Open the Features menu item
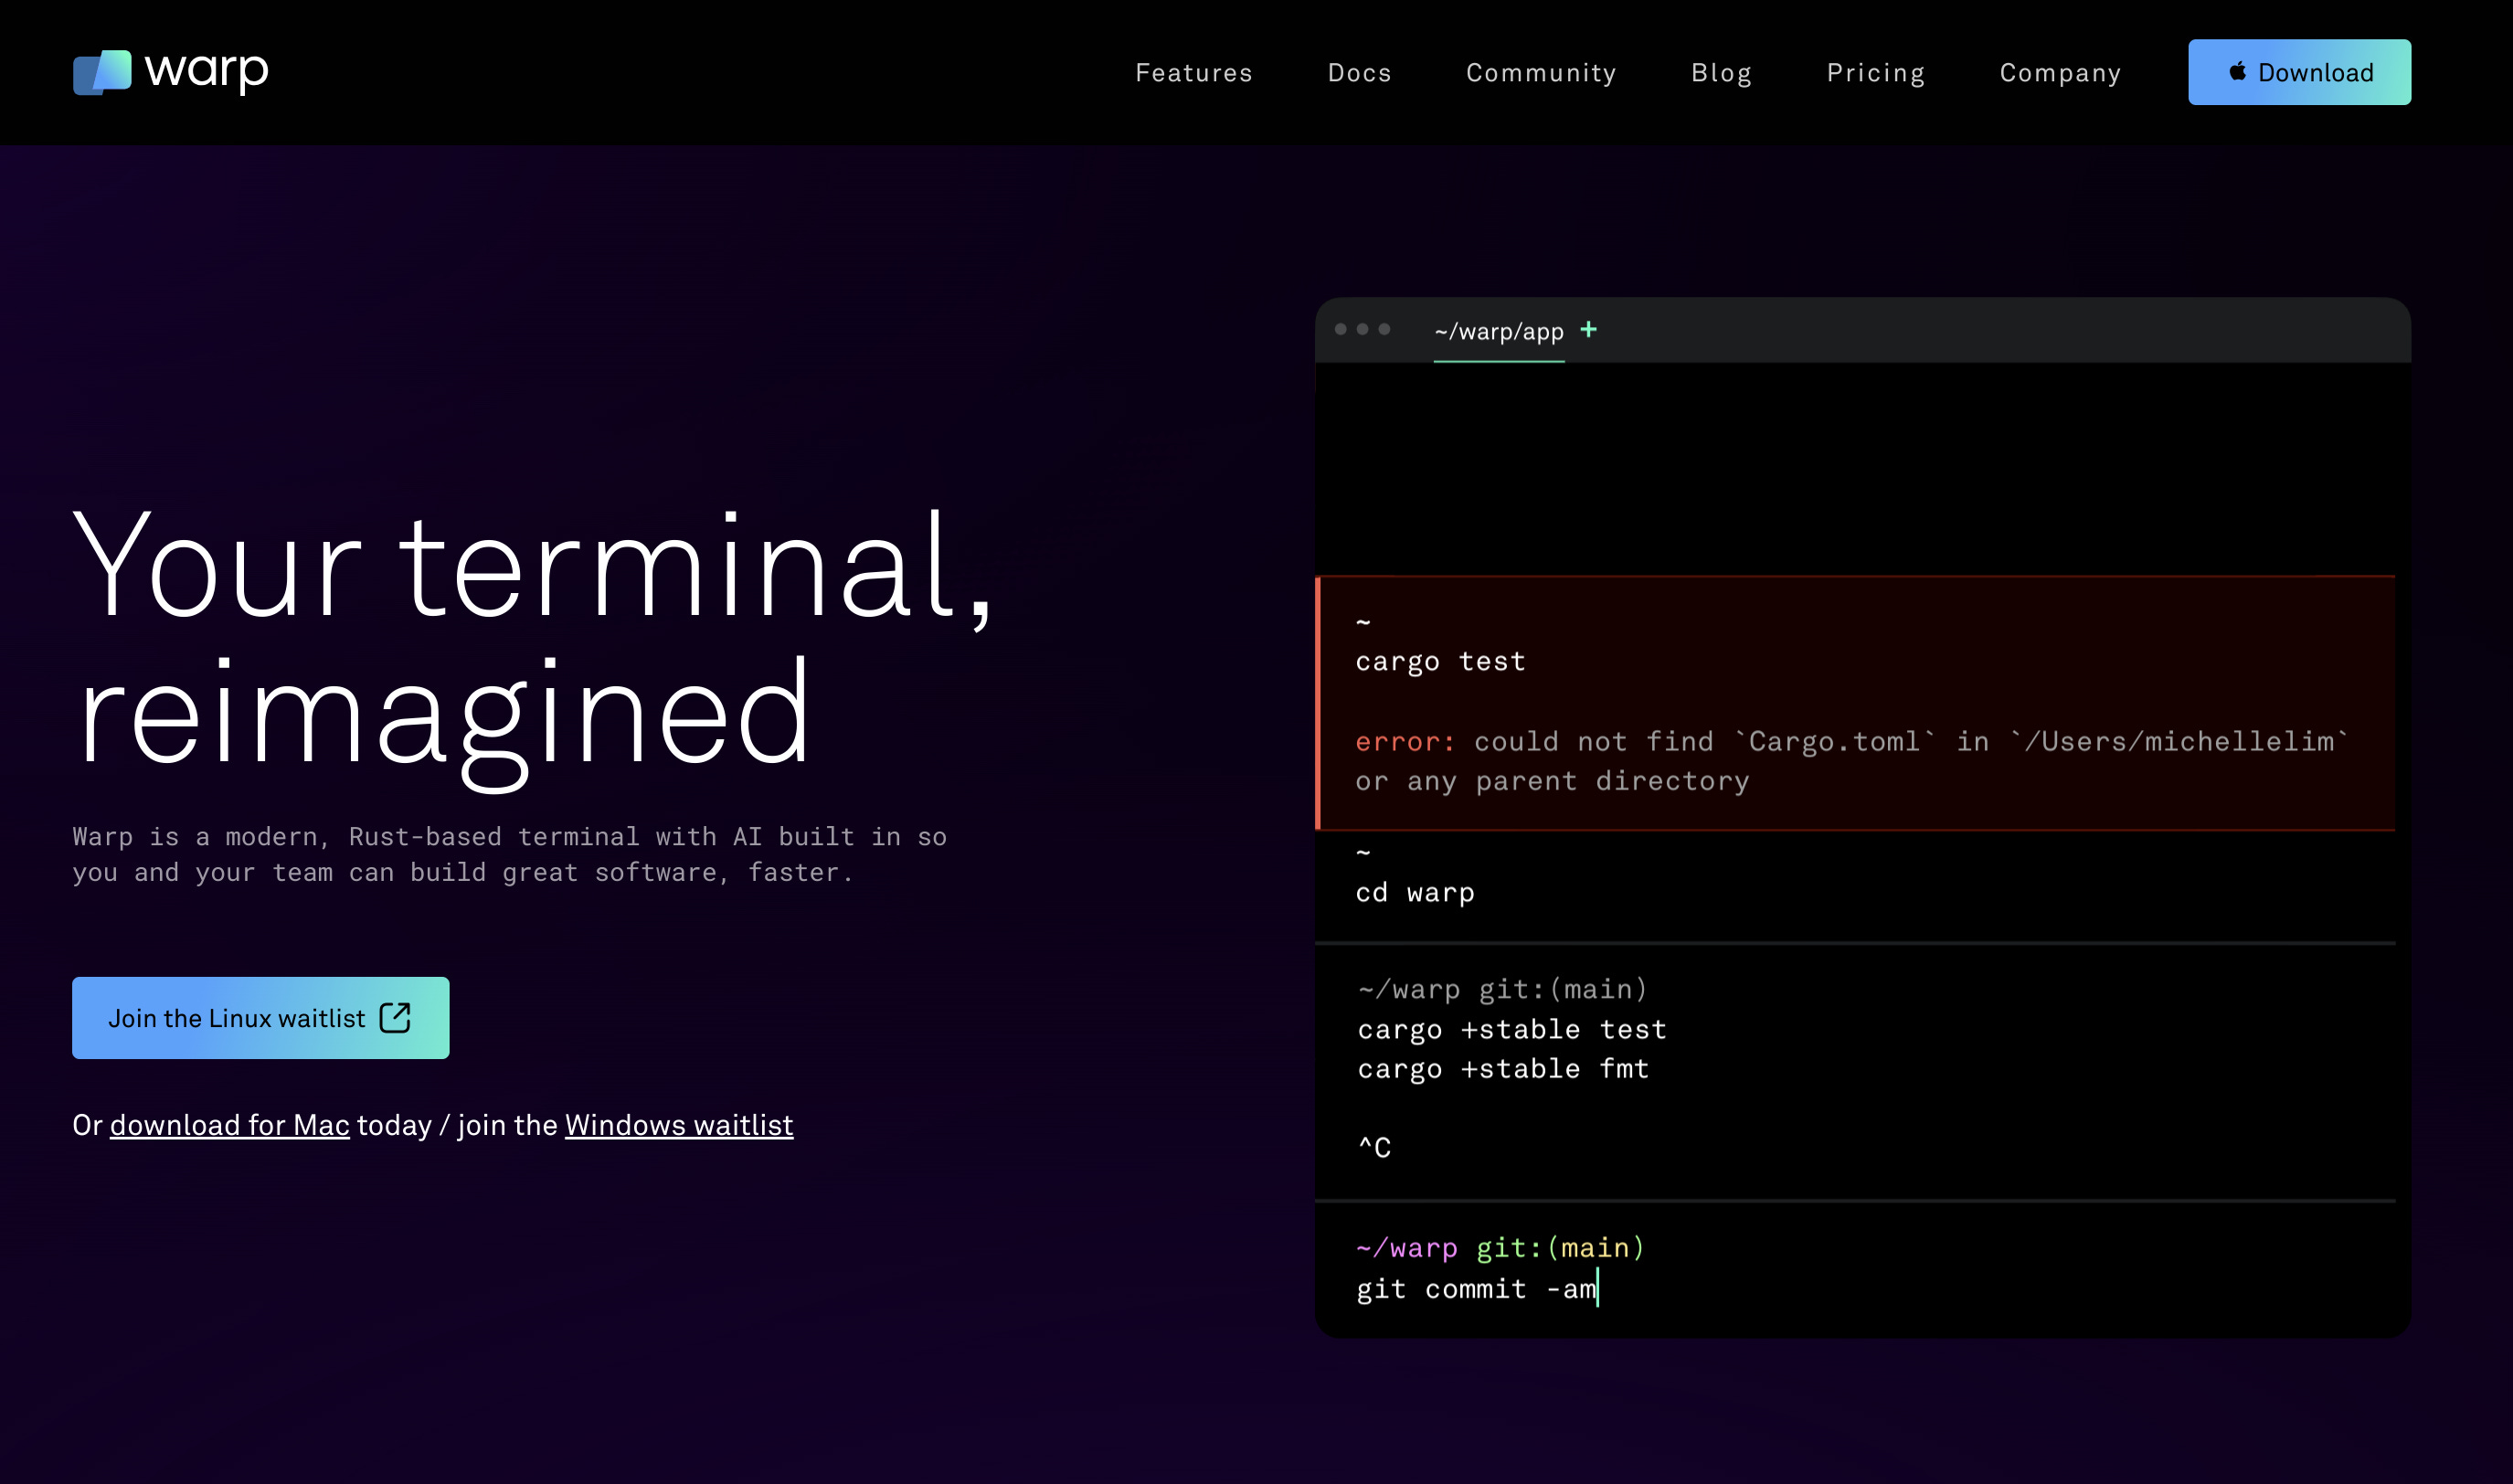 (x=1194, y=73)
